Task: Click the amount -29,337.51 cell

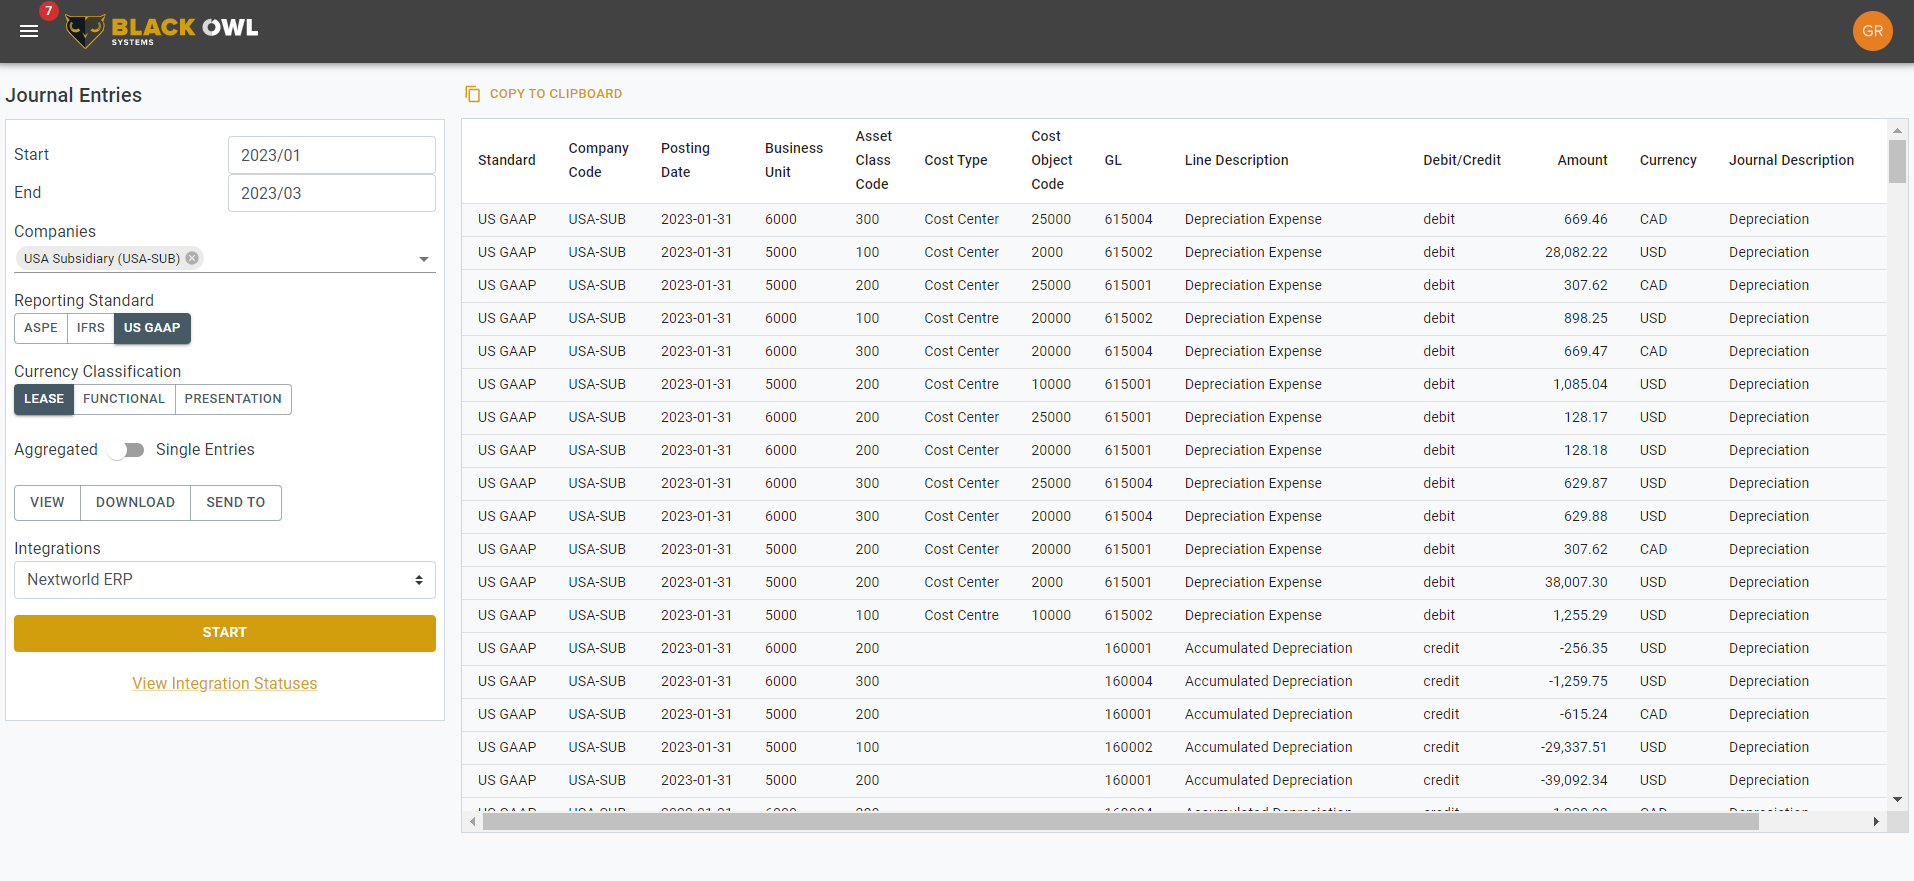Action: (1574, 748)
